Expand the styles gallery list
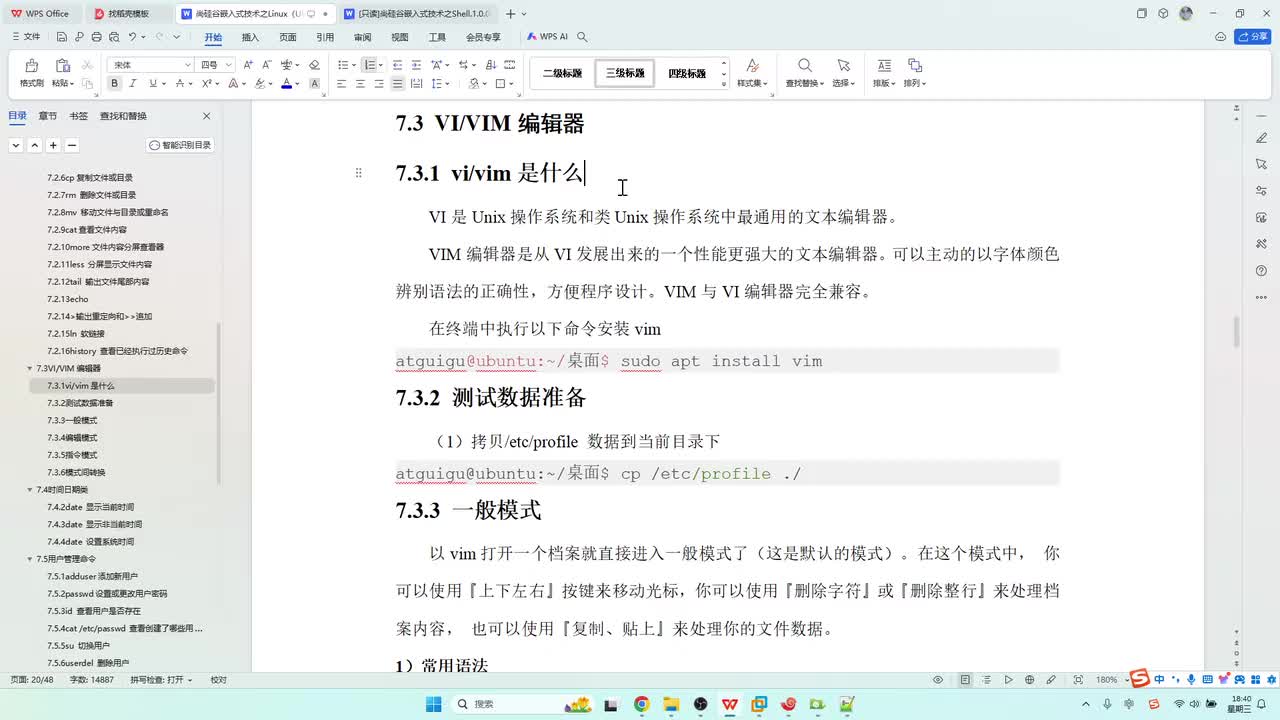1280x720 pixels. (x=724, y=84)
